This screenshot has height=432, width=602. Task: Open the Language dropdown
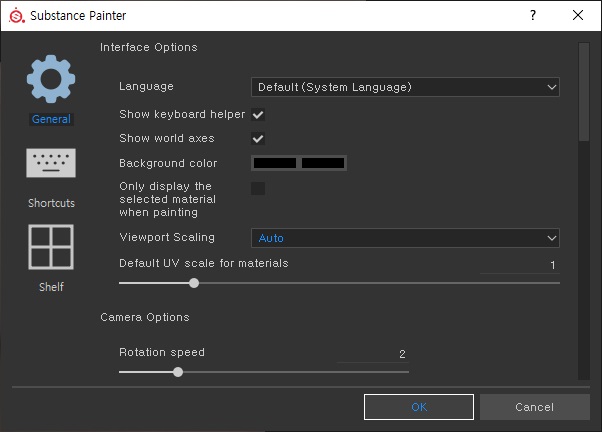(405, 87)
